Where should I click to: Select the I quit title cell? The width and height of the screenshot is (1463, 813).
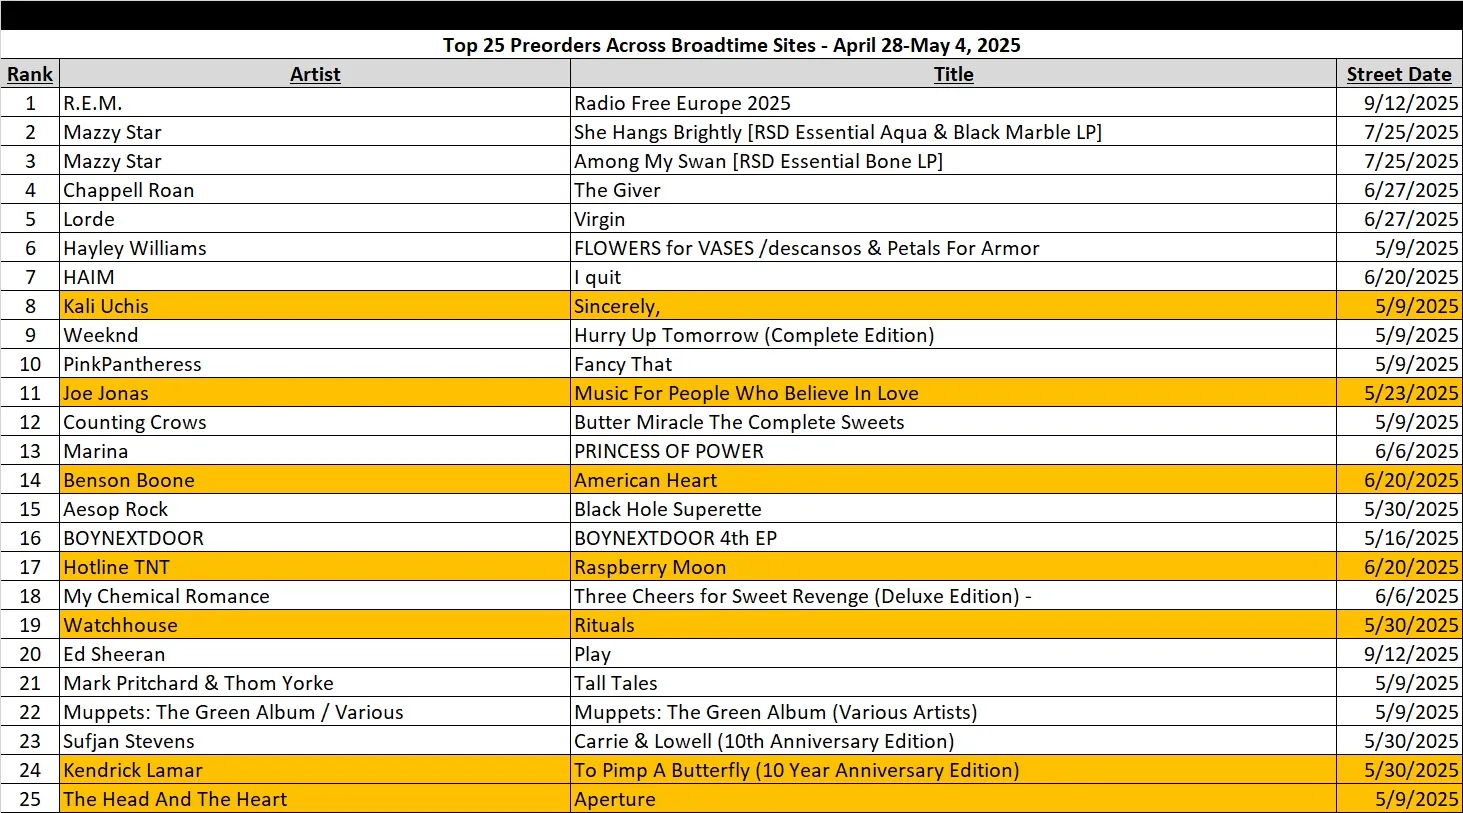point(953,277)
